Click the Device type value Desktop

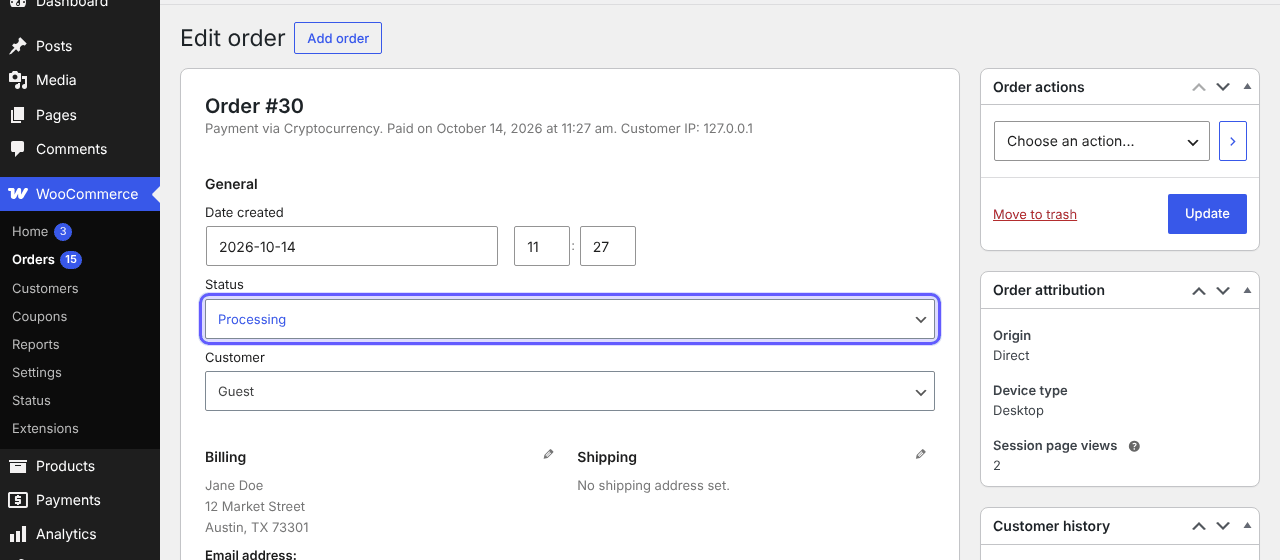pos(1018,410)
